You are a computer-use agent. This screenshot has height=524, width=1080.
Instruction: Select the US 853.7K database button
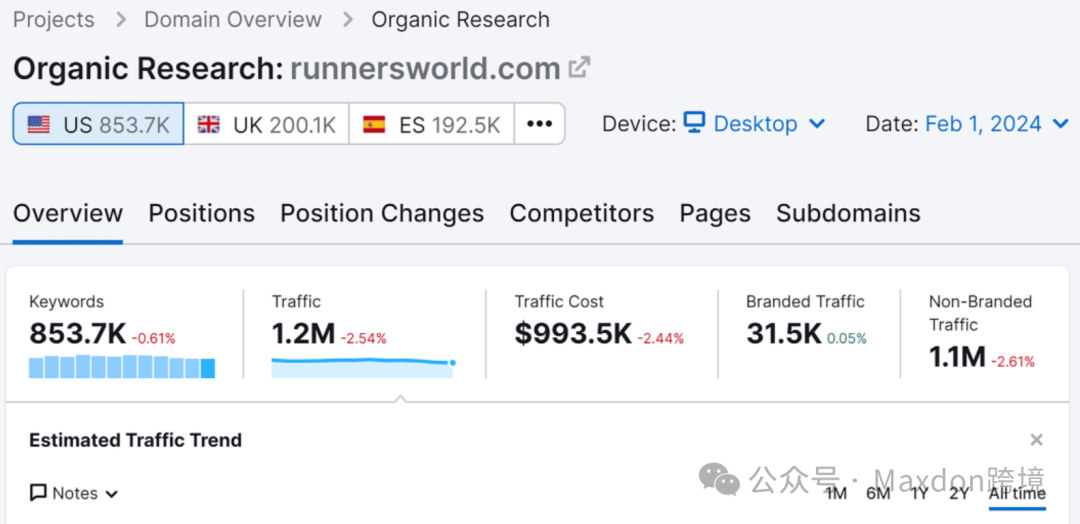click(98, 124)
